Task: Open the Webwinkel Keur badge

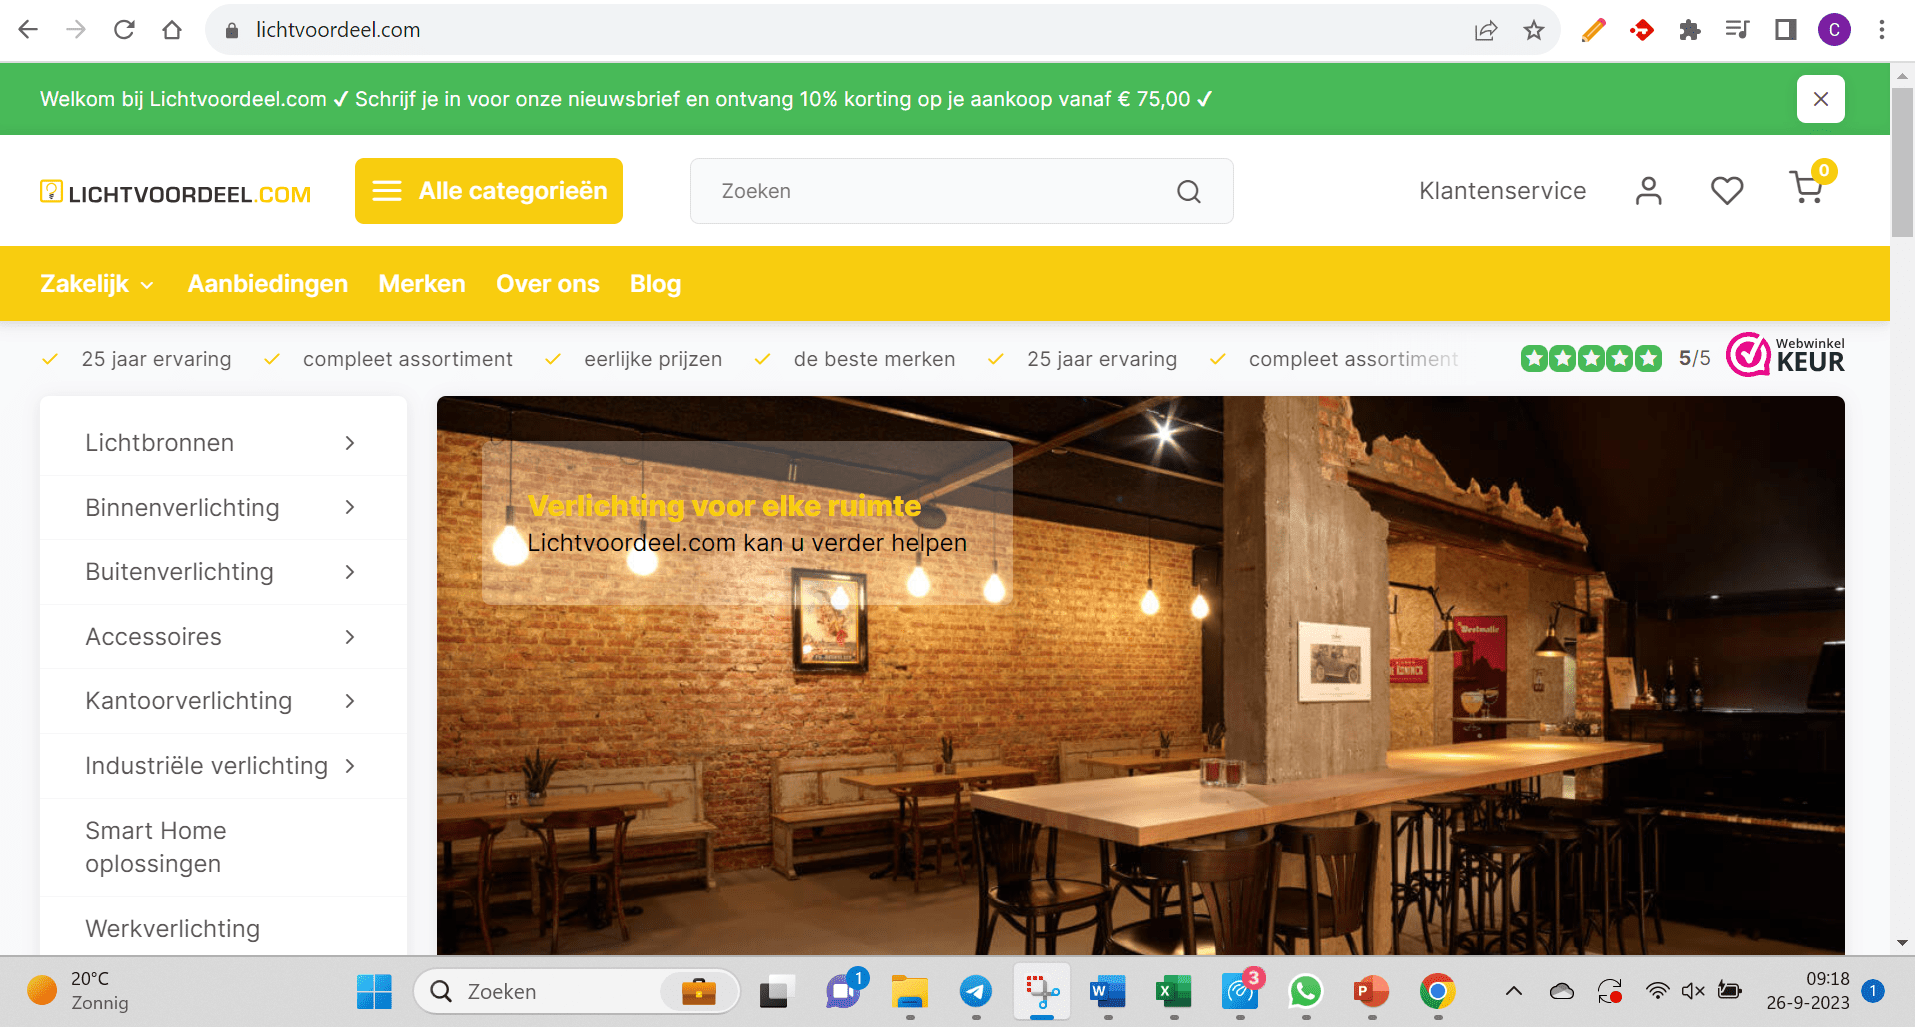Action: [1786, 356]
